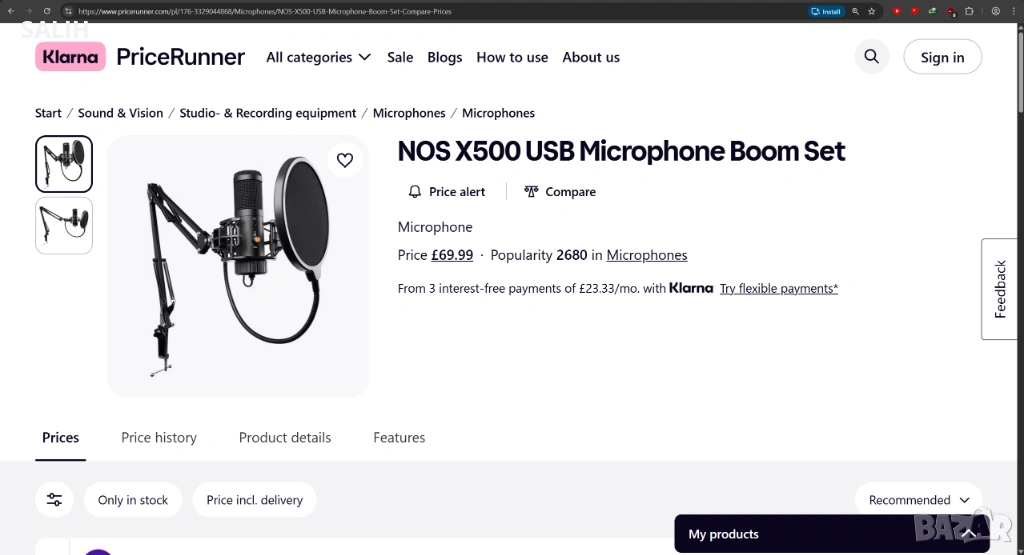1024x555 pixels.
Task: Click the Install app button in address bar
Action: (826, 11)
